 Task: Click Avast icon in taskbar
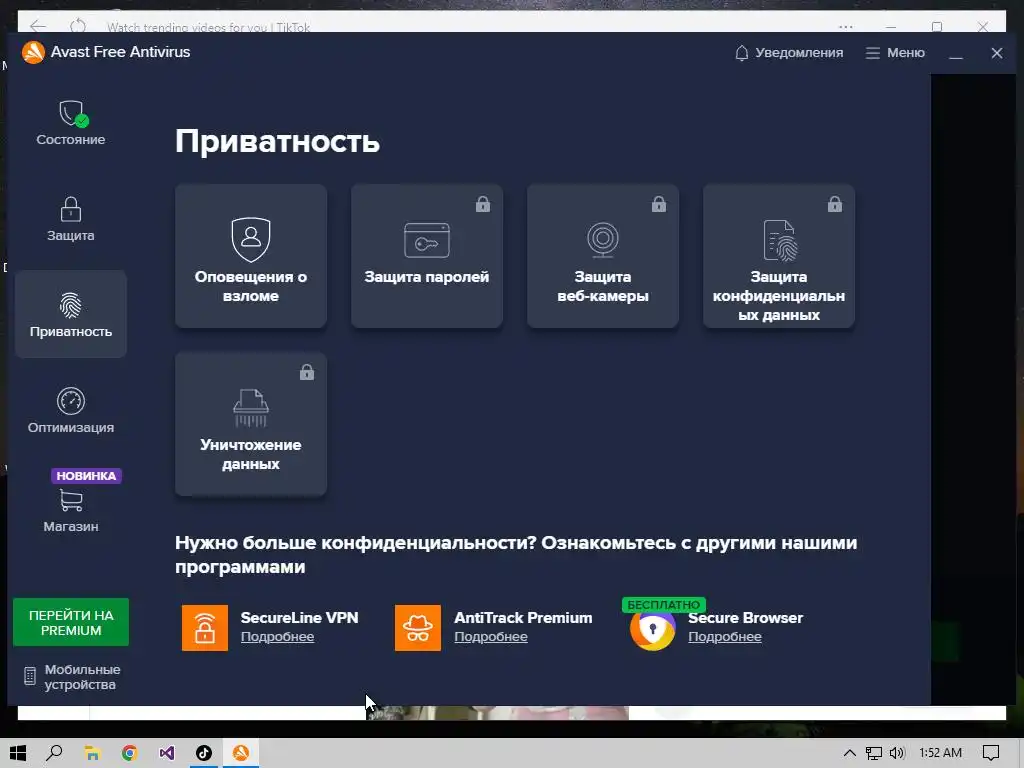[x=241, y=753]
